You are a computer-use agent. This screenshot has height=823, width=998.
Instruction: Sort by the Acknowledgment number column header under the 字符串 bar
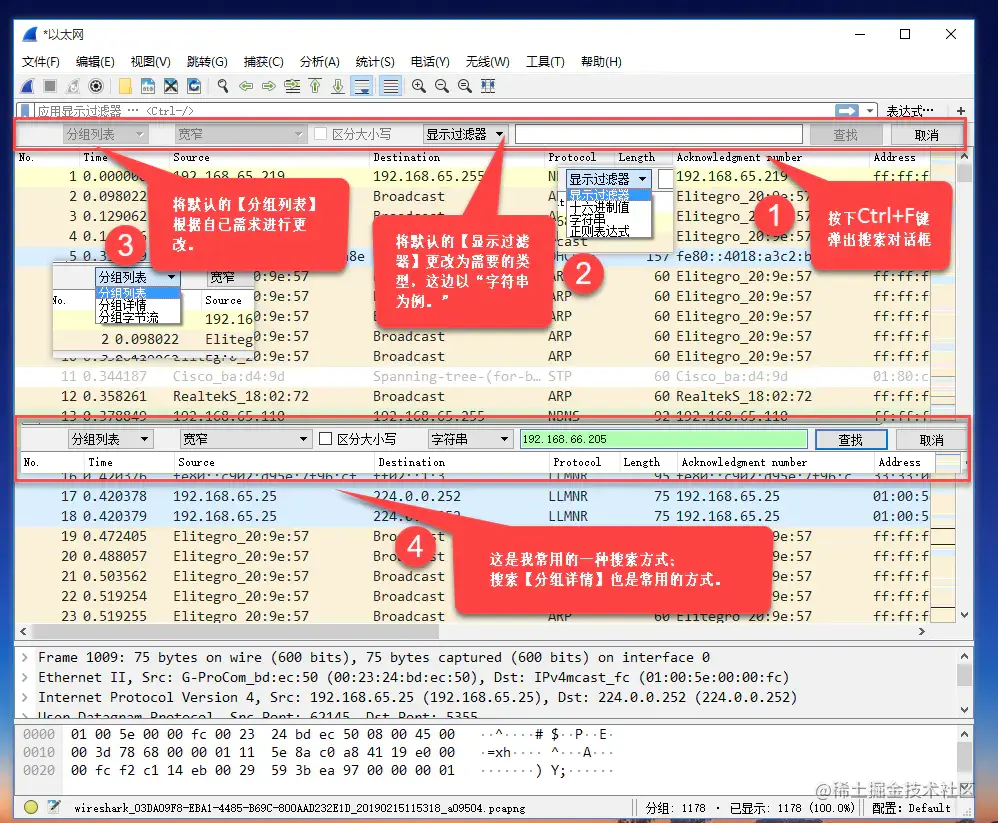click(x=743, y=462)
